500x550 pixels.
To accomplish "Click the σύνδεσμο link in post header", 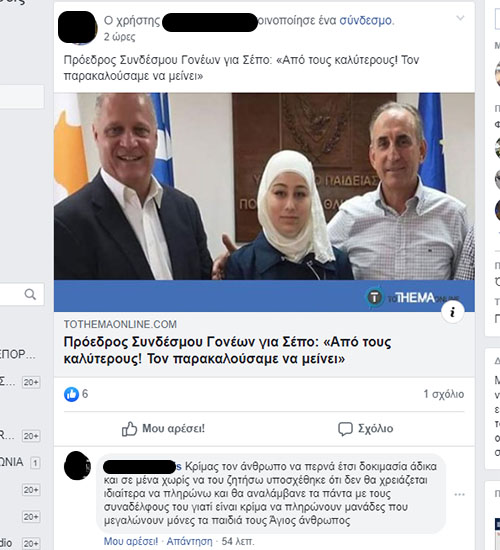I will tap(365, 20).
